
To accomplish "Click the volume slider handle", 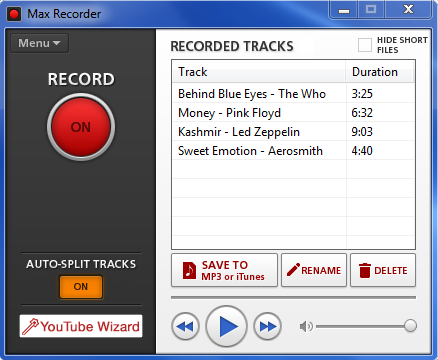I will click(x=410, y=326).
